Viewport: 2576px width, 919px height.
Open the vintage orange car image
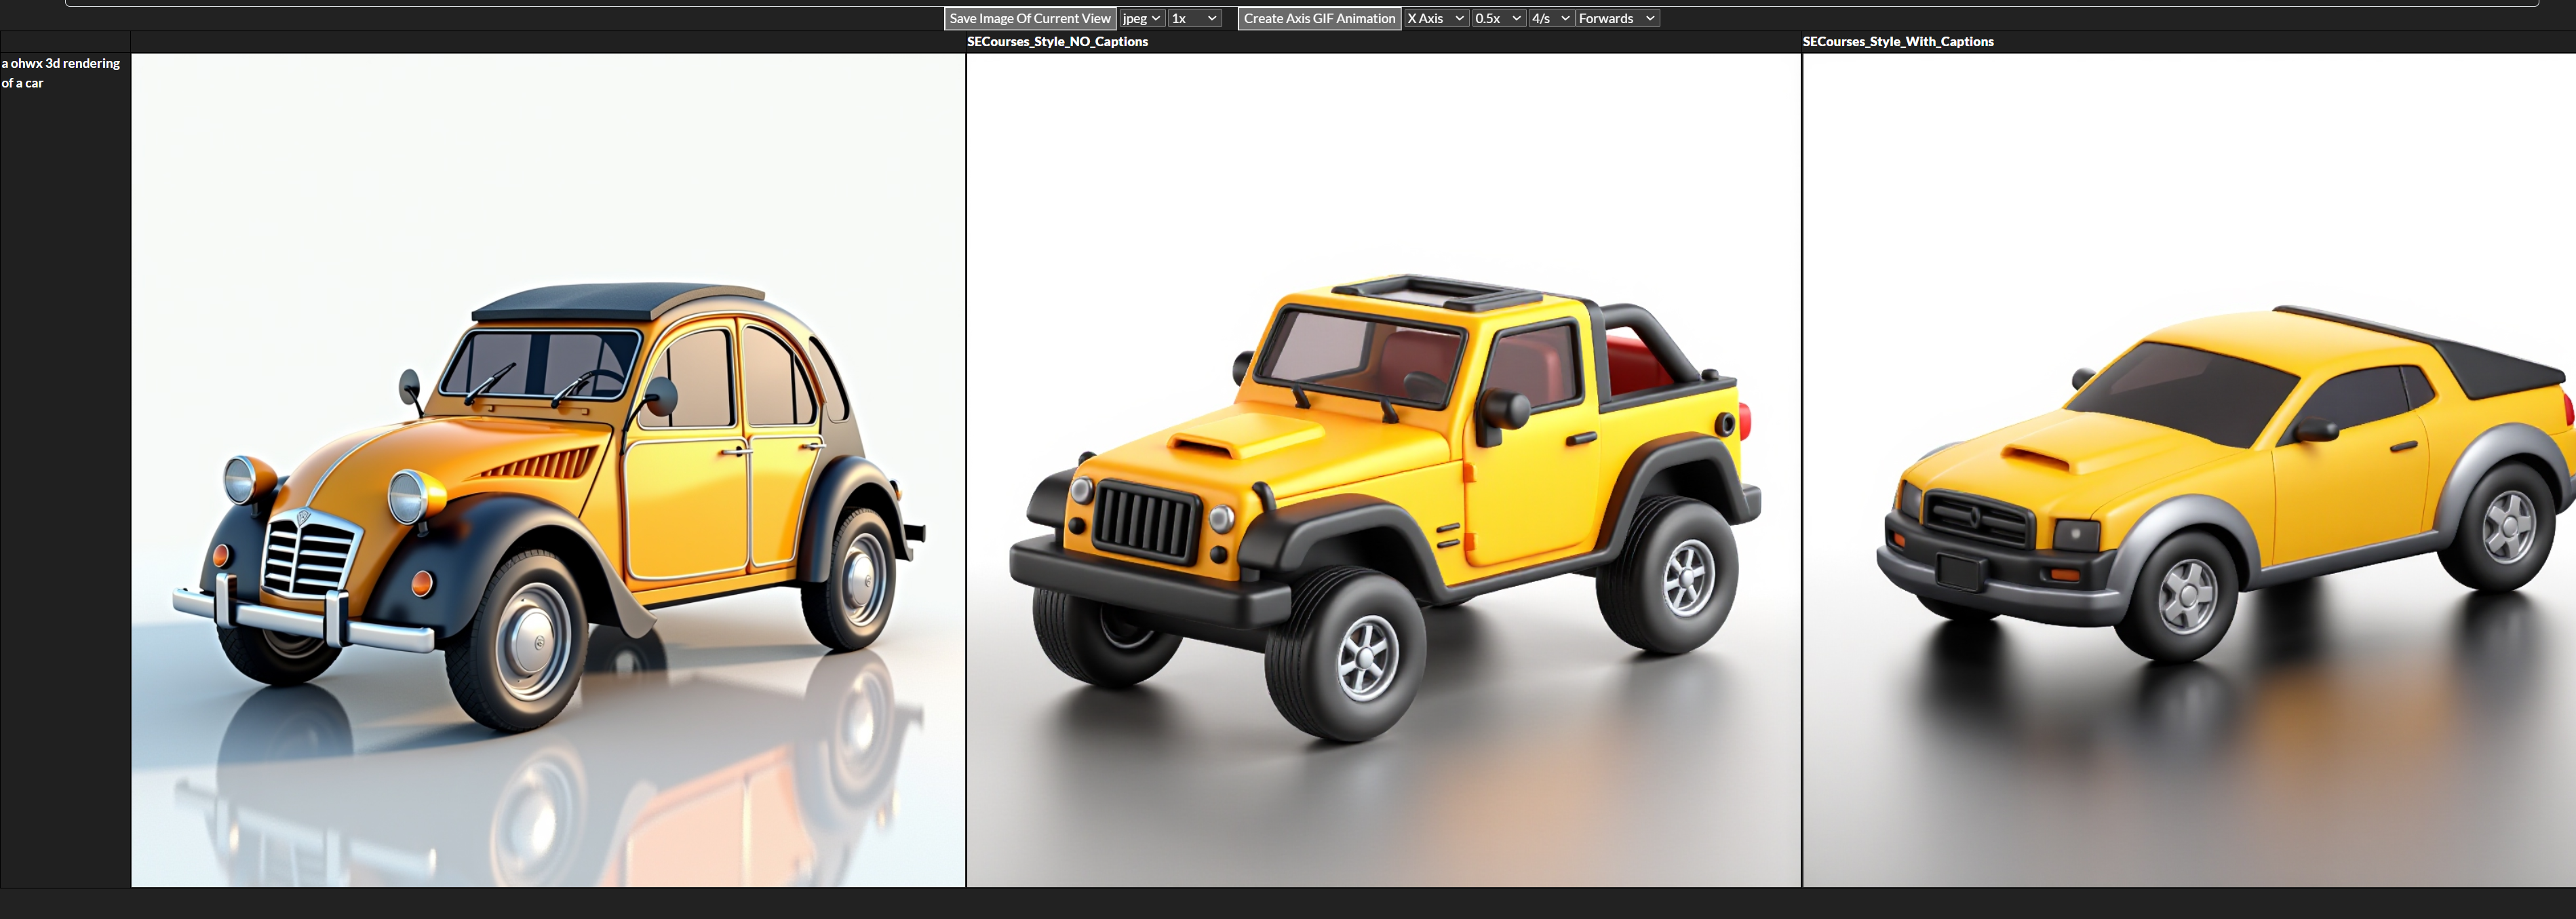coord(548,470)
